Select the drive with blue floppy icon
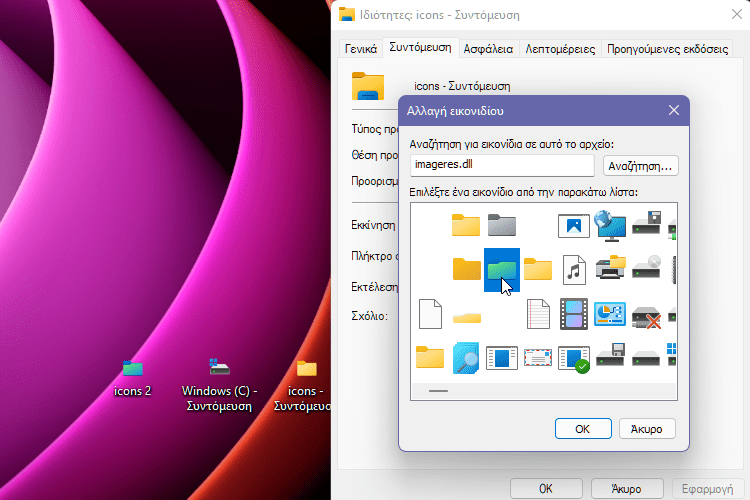Image resolution: width=750 pixels, height=500 pixels. tap(610, 355)
